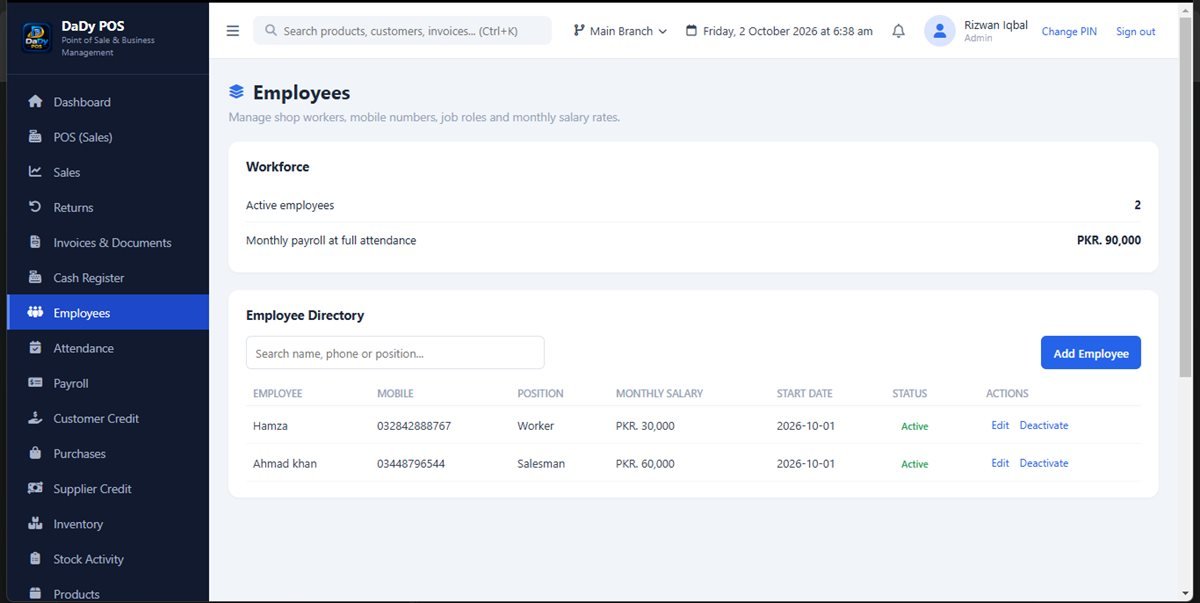Edit the Ahmad khan record

tap(1000, 463)
